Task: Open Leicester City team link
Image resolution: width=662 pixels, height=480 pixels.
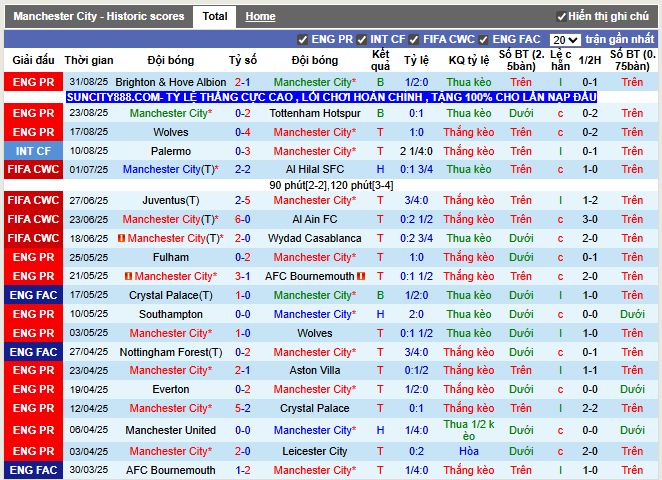Action: [315, 451]
